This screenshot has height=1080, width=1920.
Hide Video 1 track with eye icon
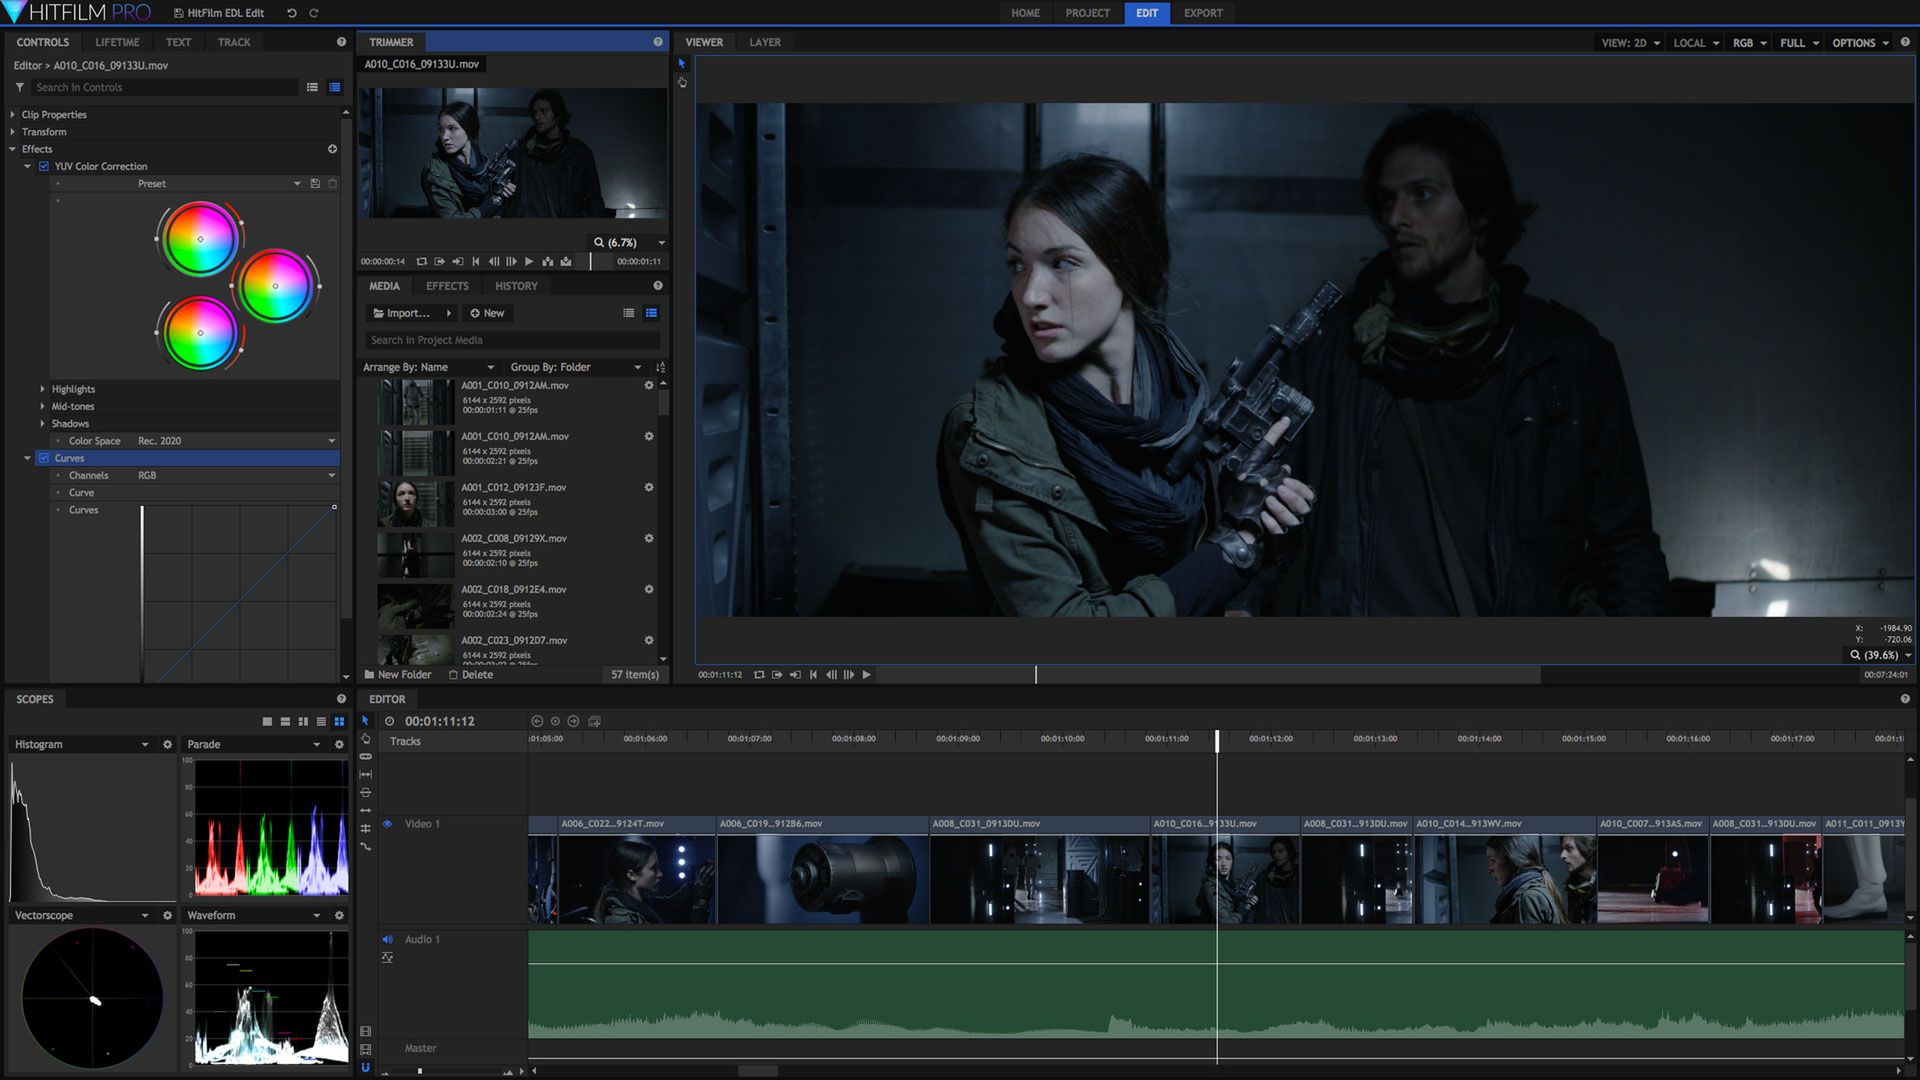(388, 824)
